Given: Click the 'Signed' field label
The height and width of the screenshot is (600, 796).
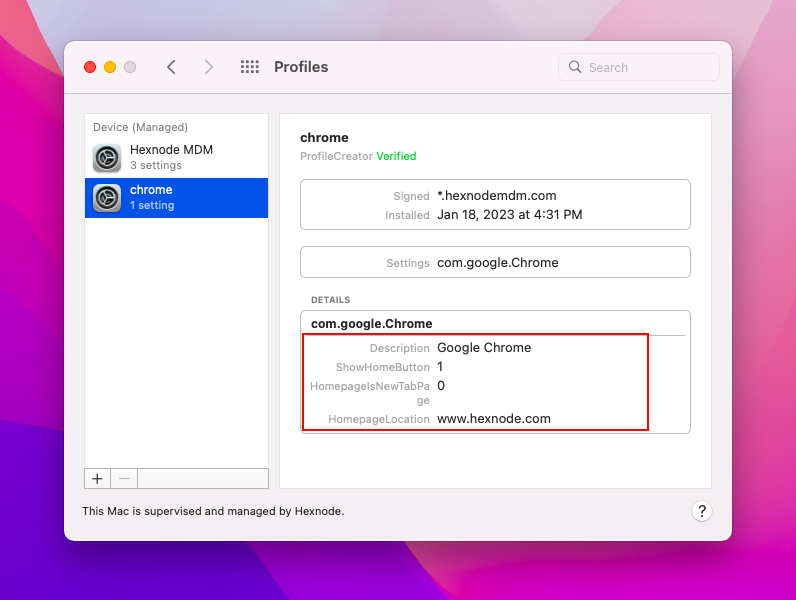Looking at the screenshot, I should 411,196.
